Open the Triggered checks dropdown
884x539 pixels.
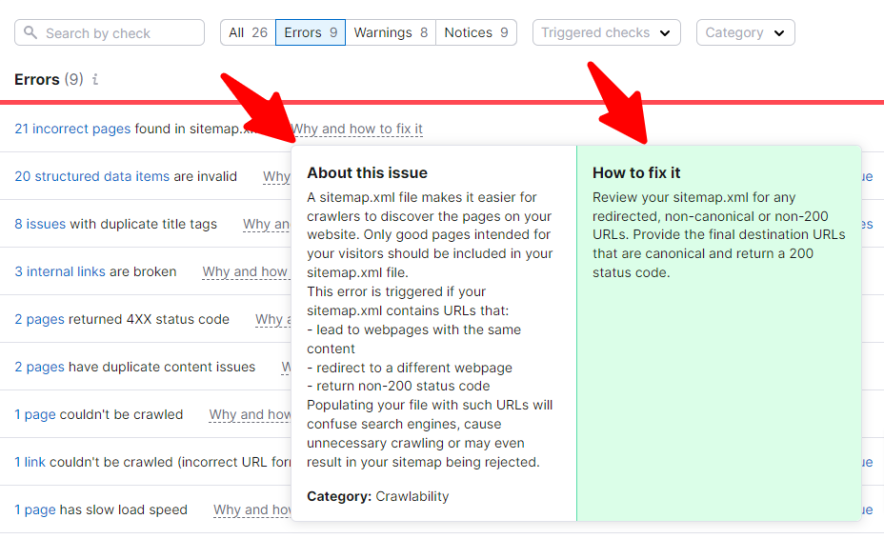pyautogui.click(x=607, y=33)
